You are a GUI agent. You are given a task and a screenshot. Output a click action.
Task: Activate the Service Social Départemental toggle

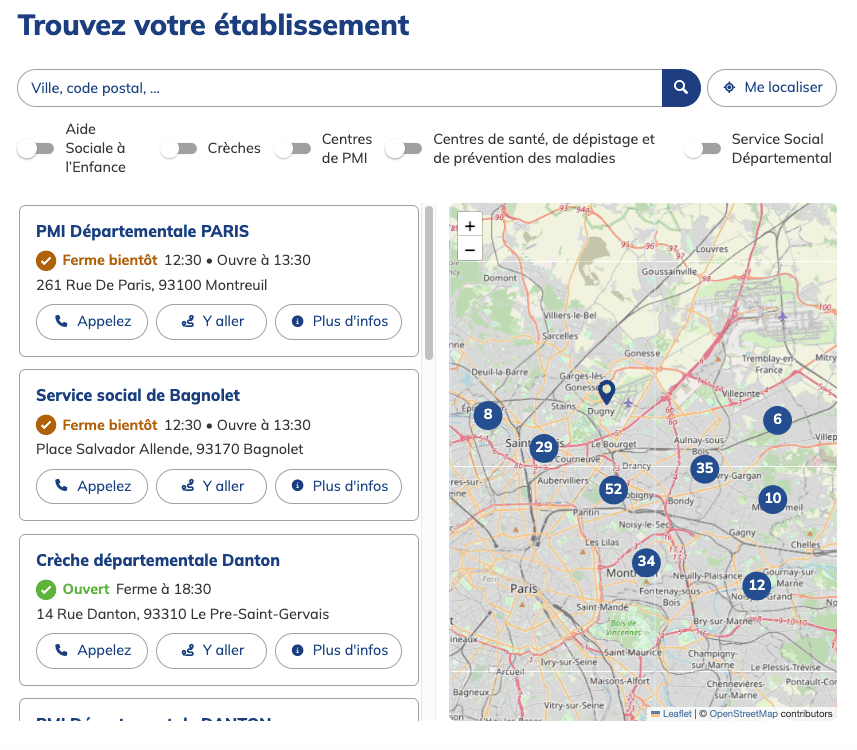click(x=702, y=147)
